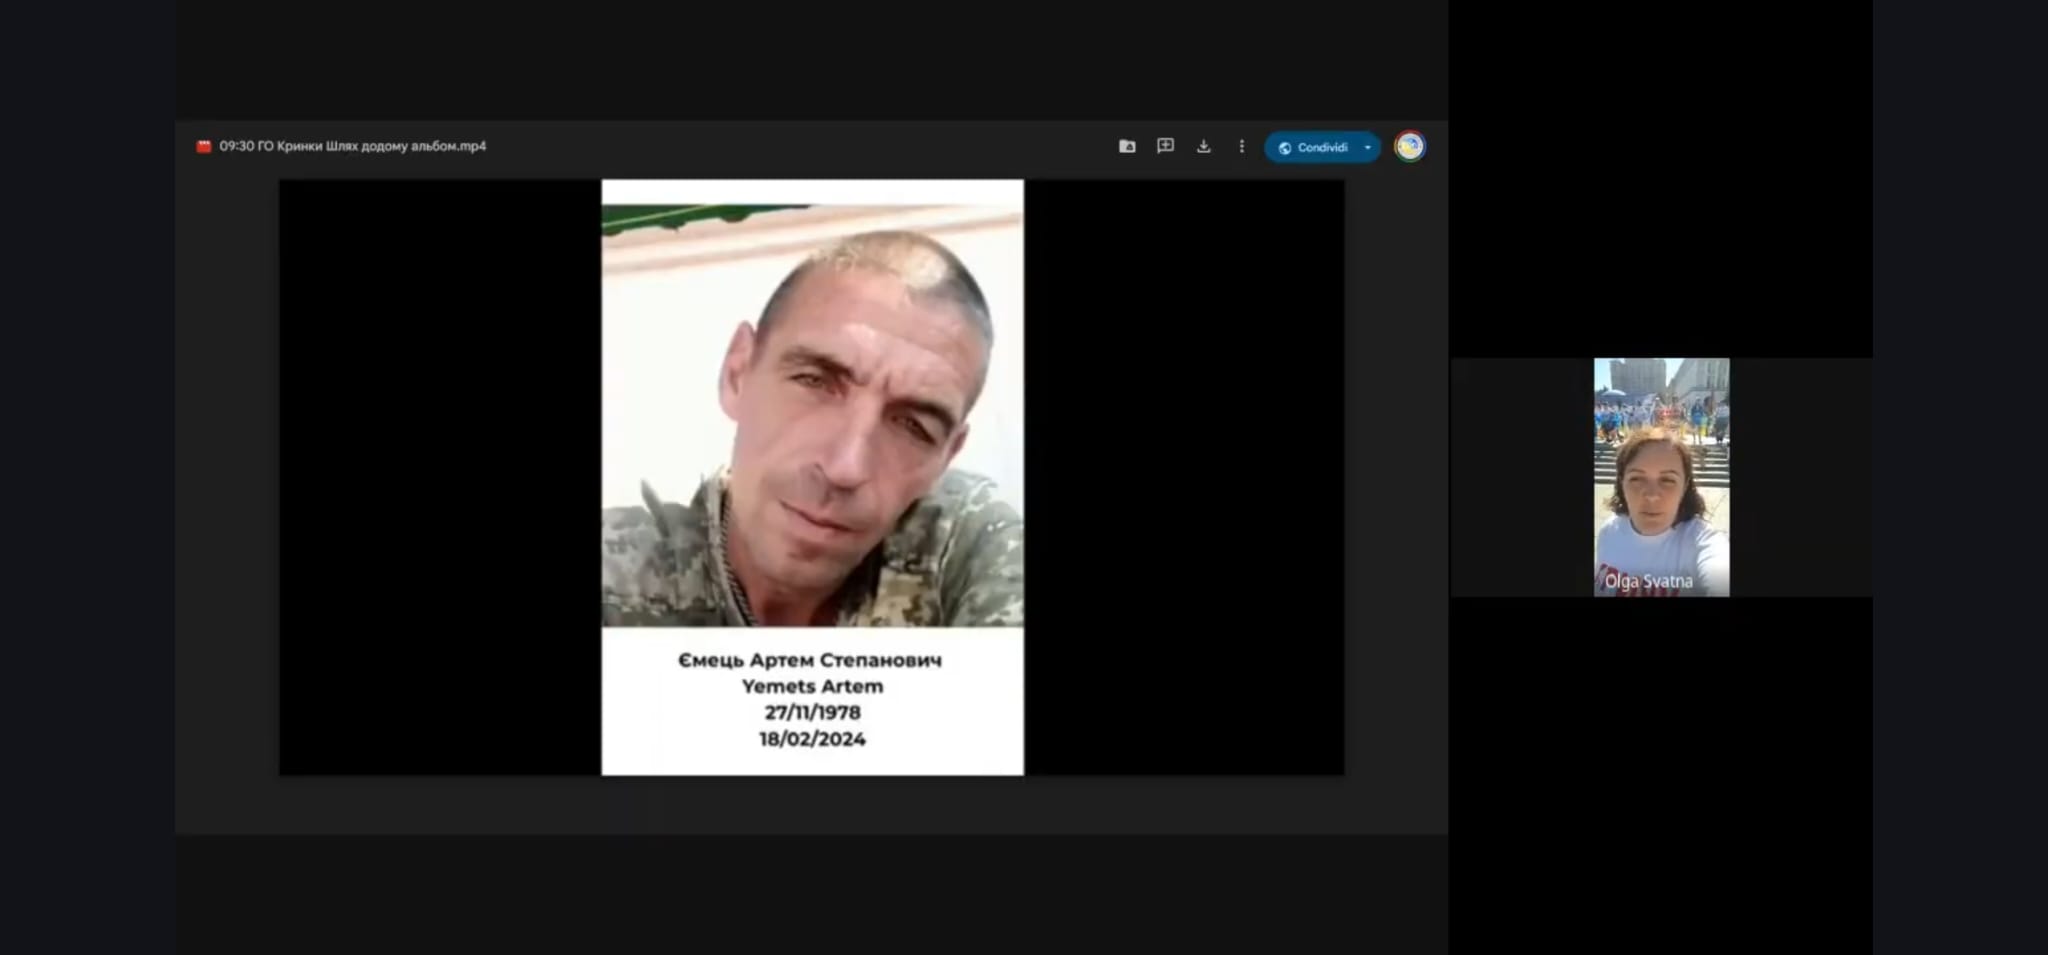Image resolution: width=2048 pixels, height=955 pixels.
Task: Expand the Condividi dropdown arrow
Action: click(1368, 148)
